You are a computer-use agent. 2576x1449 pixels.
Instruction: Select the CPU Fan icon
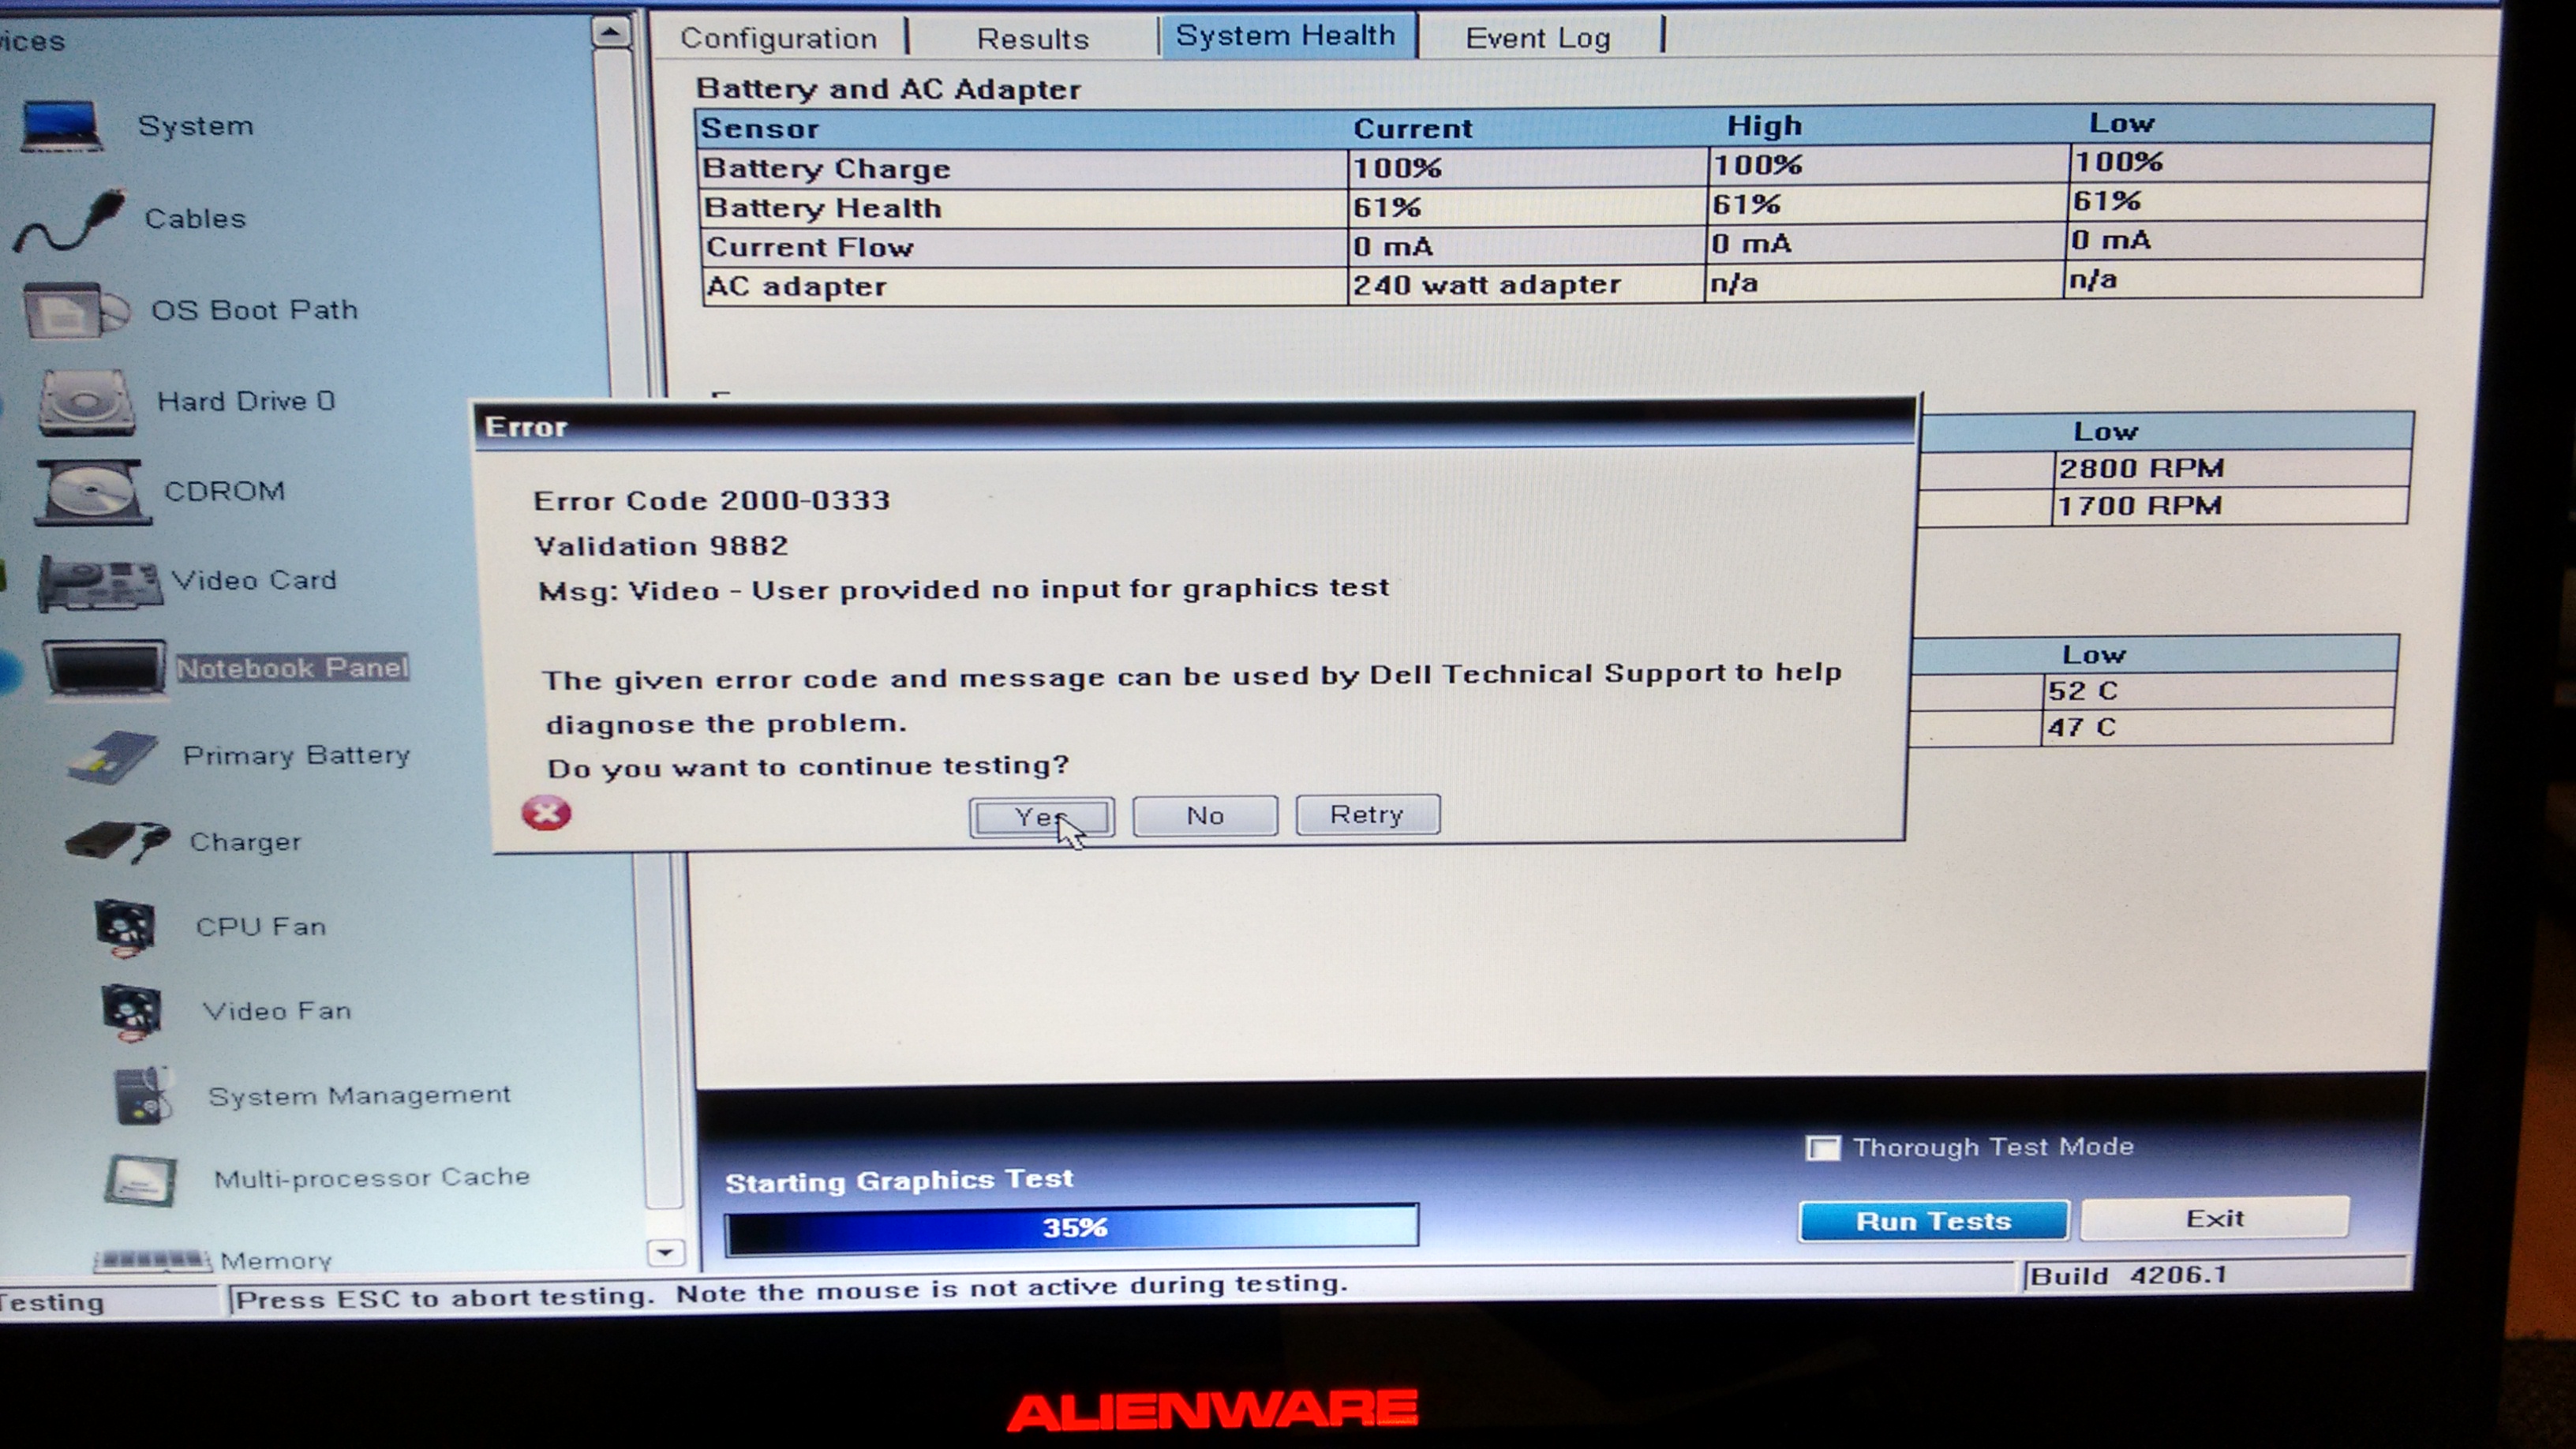coord(126,927)
